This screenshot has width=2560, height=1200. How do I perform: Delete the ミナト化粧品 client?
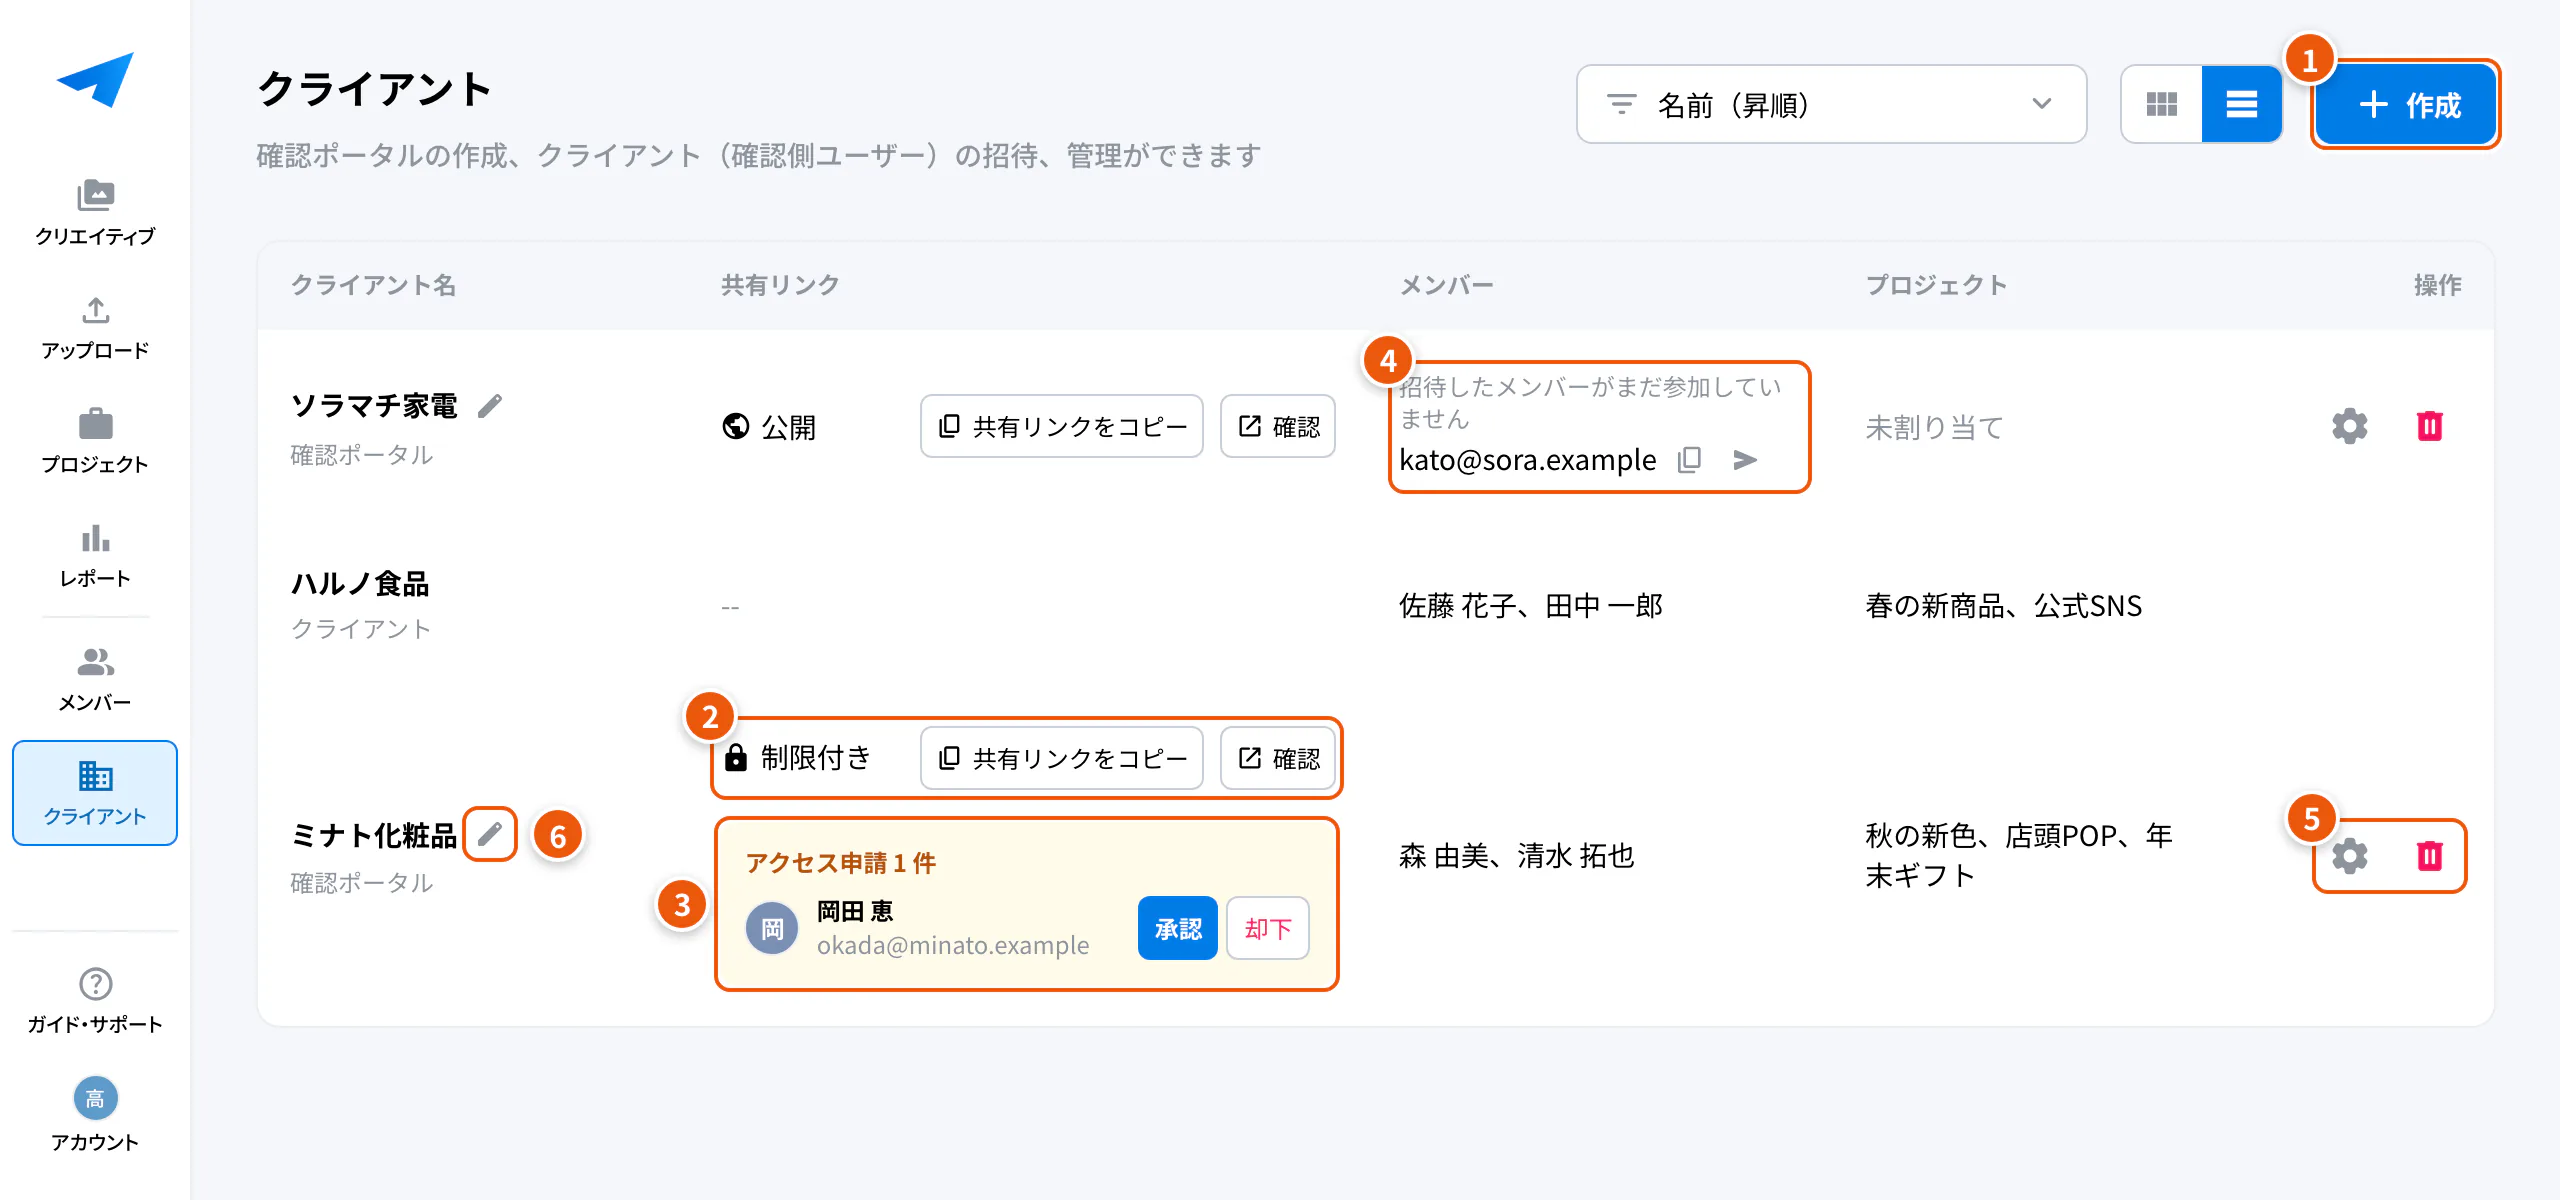click(2430, 856)
